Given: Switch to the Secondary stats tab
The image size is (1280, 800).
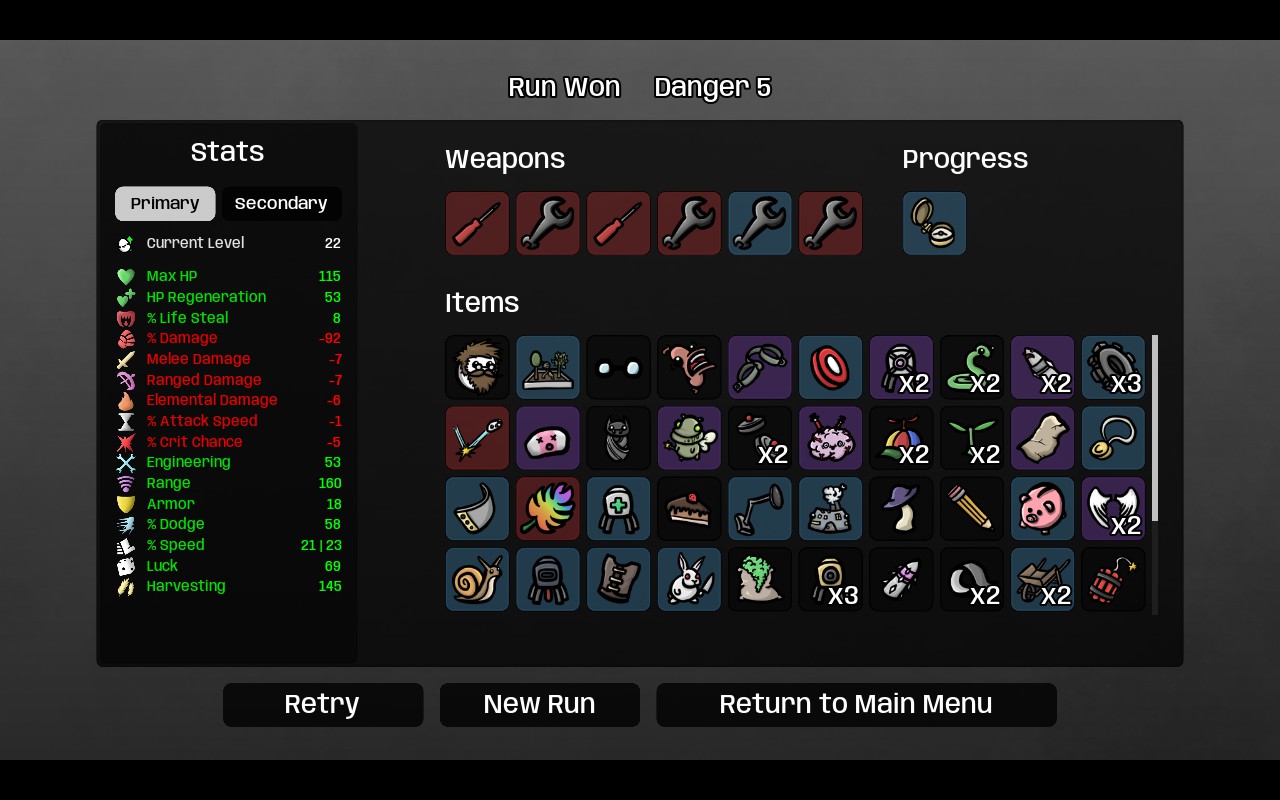Looking at the screenshot, I should [281, 204].
